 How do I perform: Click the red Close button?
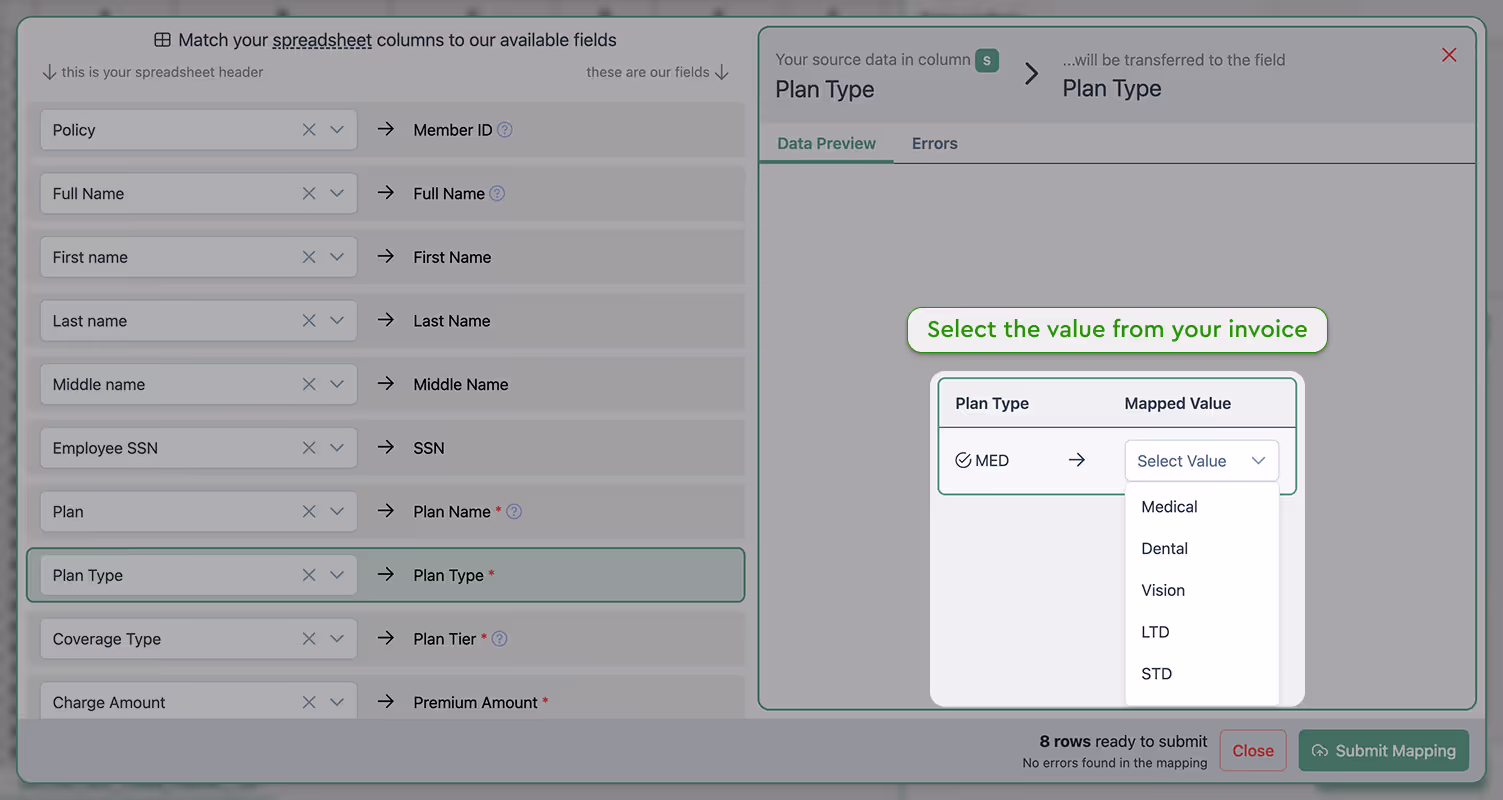(x=1253, y=751)
